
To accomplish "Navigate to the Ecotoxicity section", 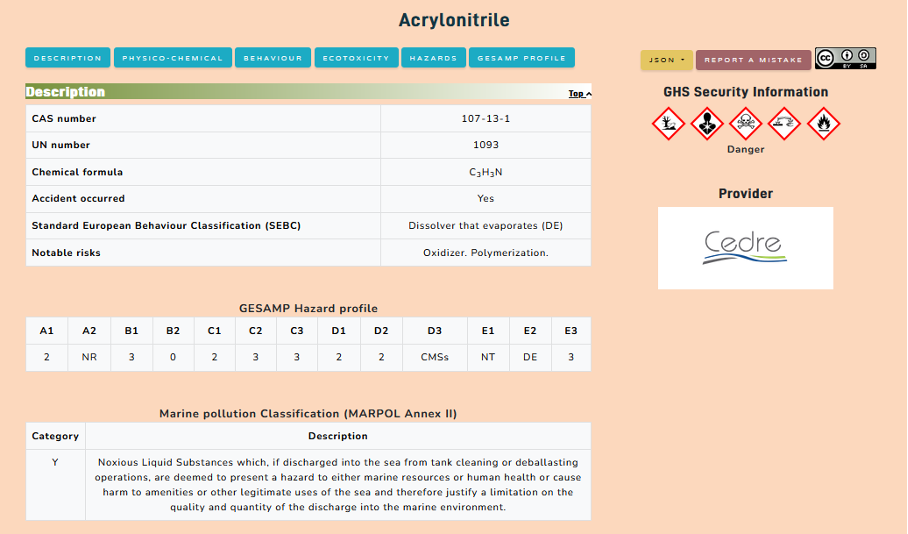I will point(356,58).
